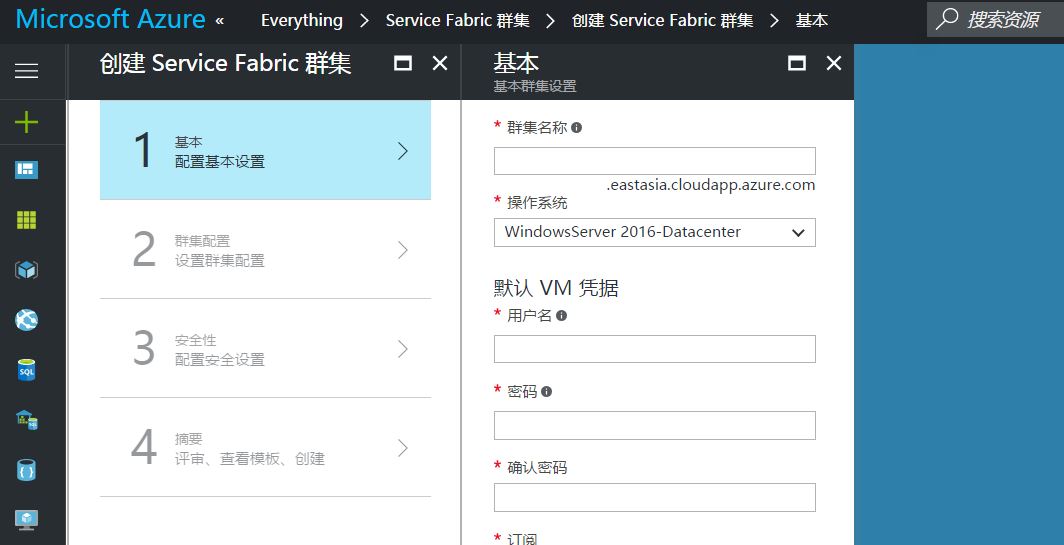Click the 密码 input field
Image resolution: width=1064 pixels, height=545 pixels.
tap(655, 425)
